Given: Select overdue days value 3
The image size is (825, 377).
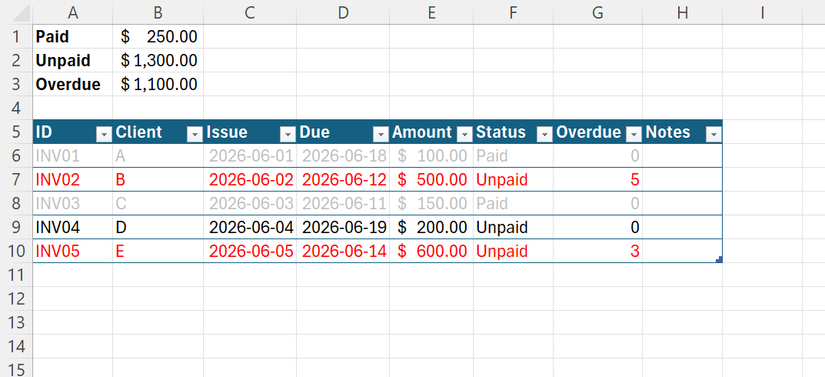Looking at the screenshot, I should pos(598,251).
